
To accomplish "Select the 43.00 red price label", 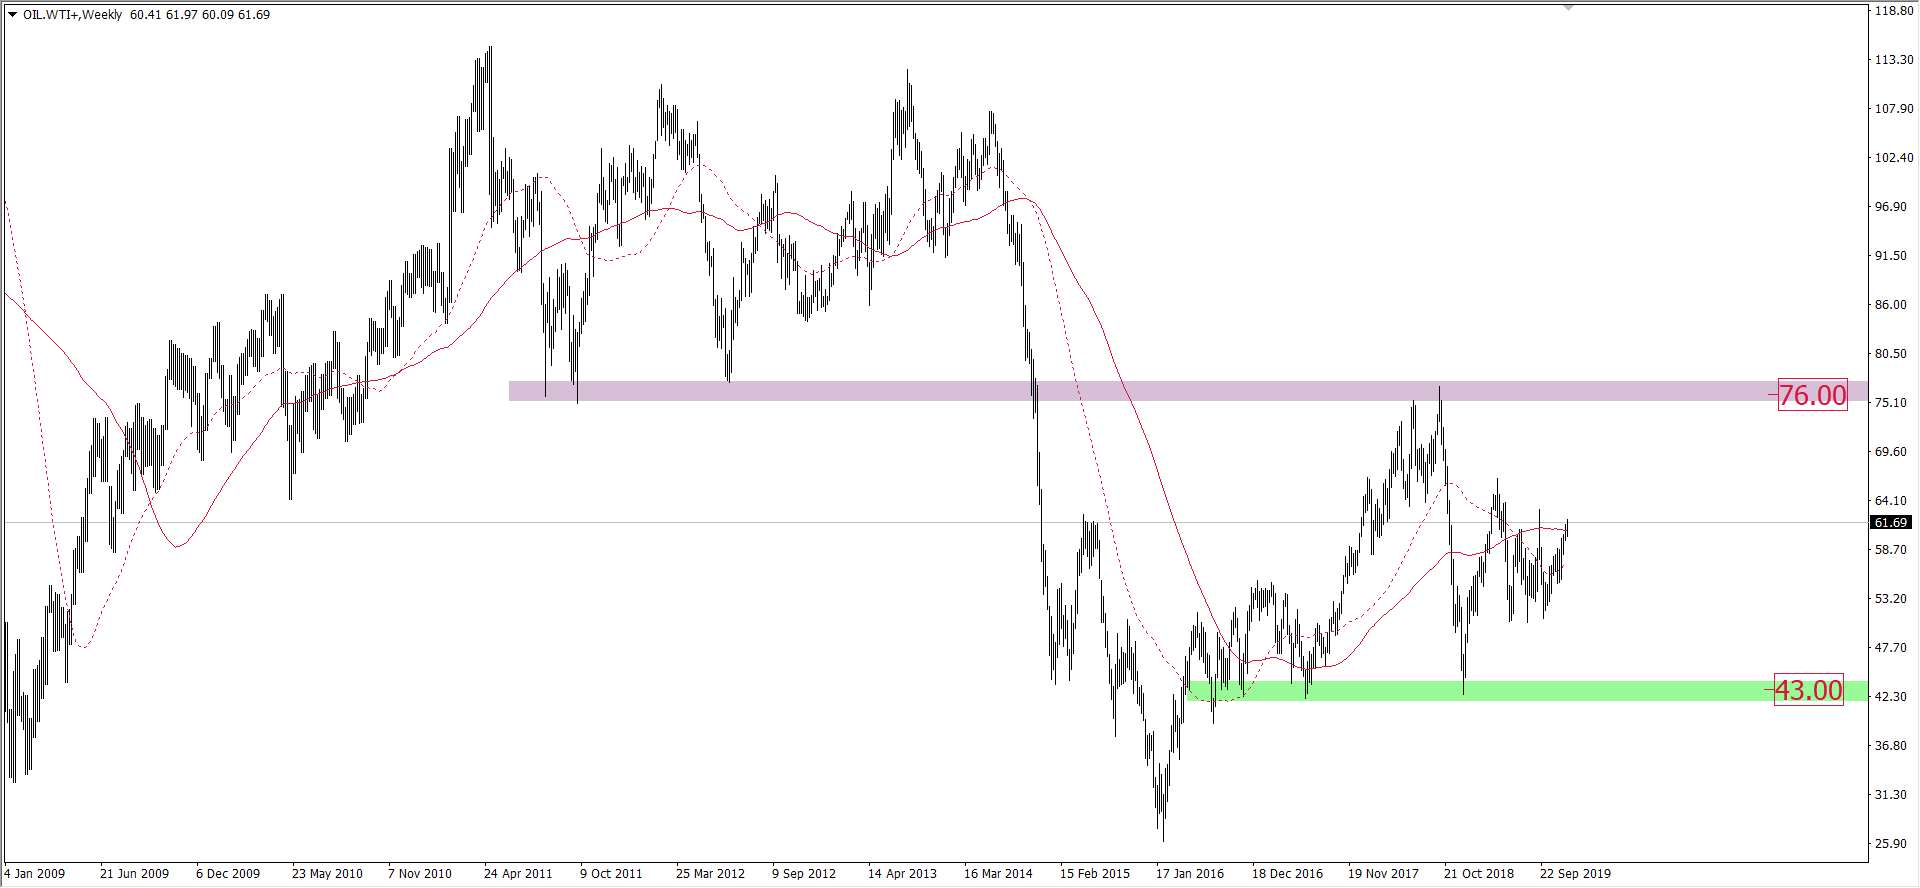I will point(1808,690).
